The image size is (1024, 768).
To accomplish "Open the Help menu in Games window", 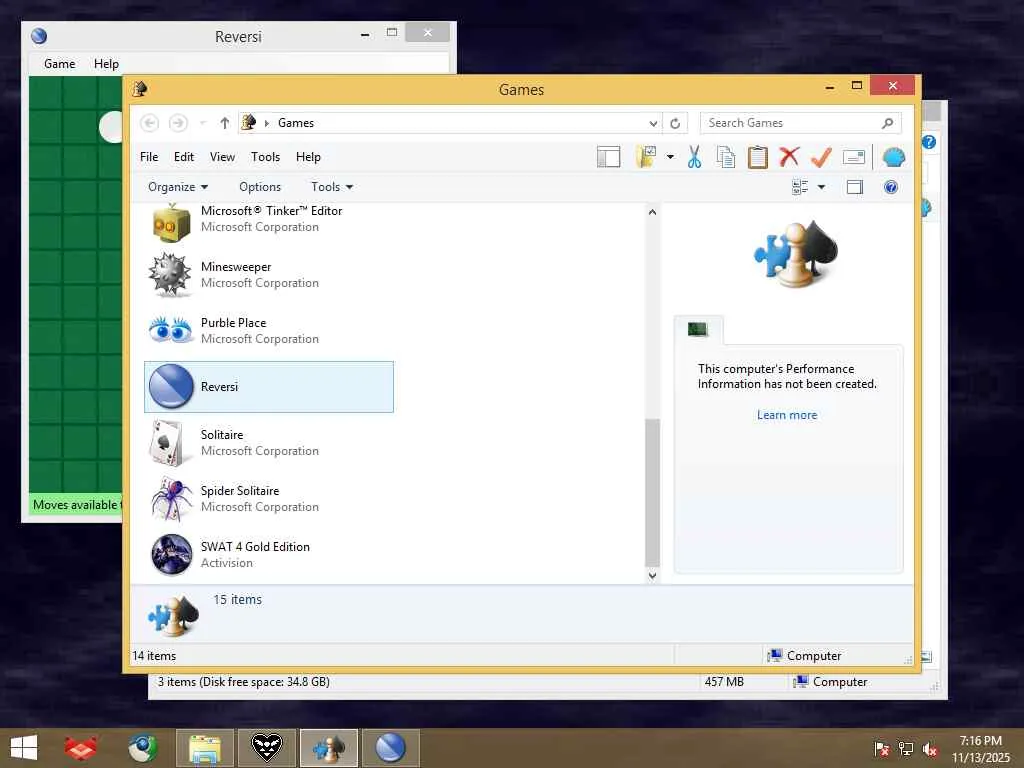I will click(x=308, y=157).
